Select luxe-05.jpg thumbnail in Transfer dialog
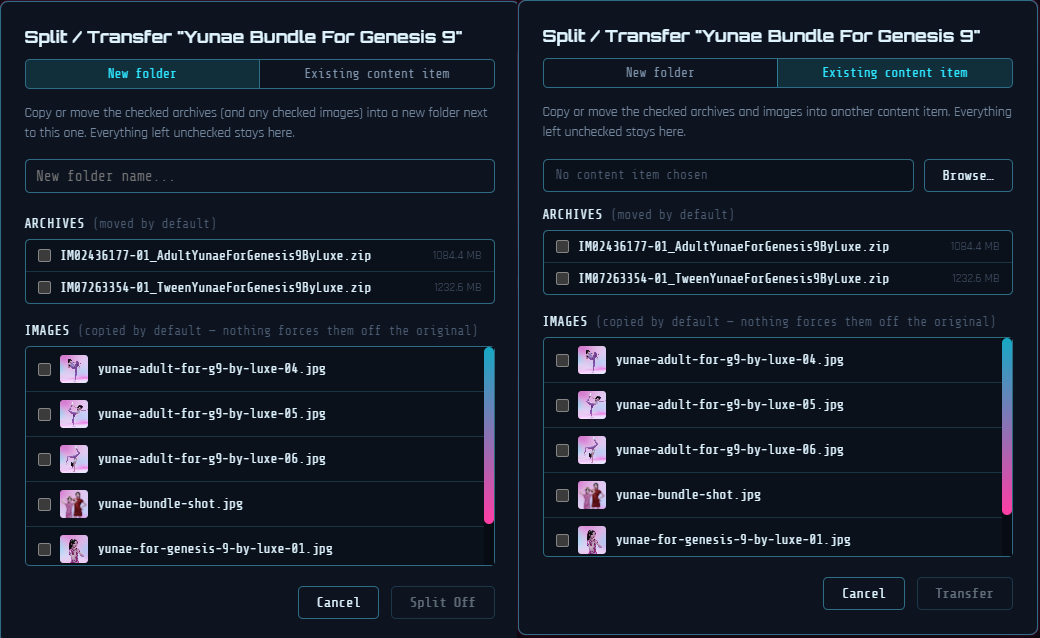The height and width of the screenshot is (638, 1040). [x=592, y=405]
